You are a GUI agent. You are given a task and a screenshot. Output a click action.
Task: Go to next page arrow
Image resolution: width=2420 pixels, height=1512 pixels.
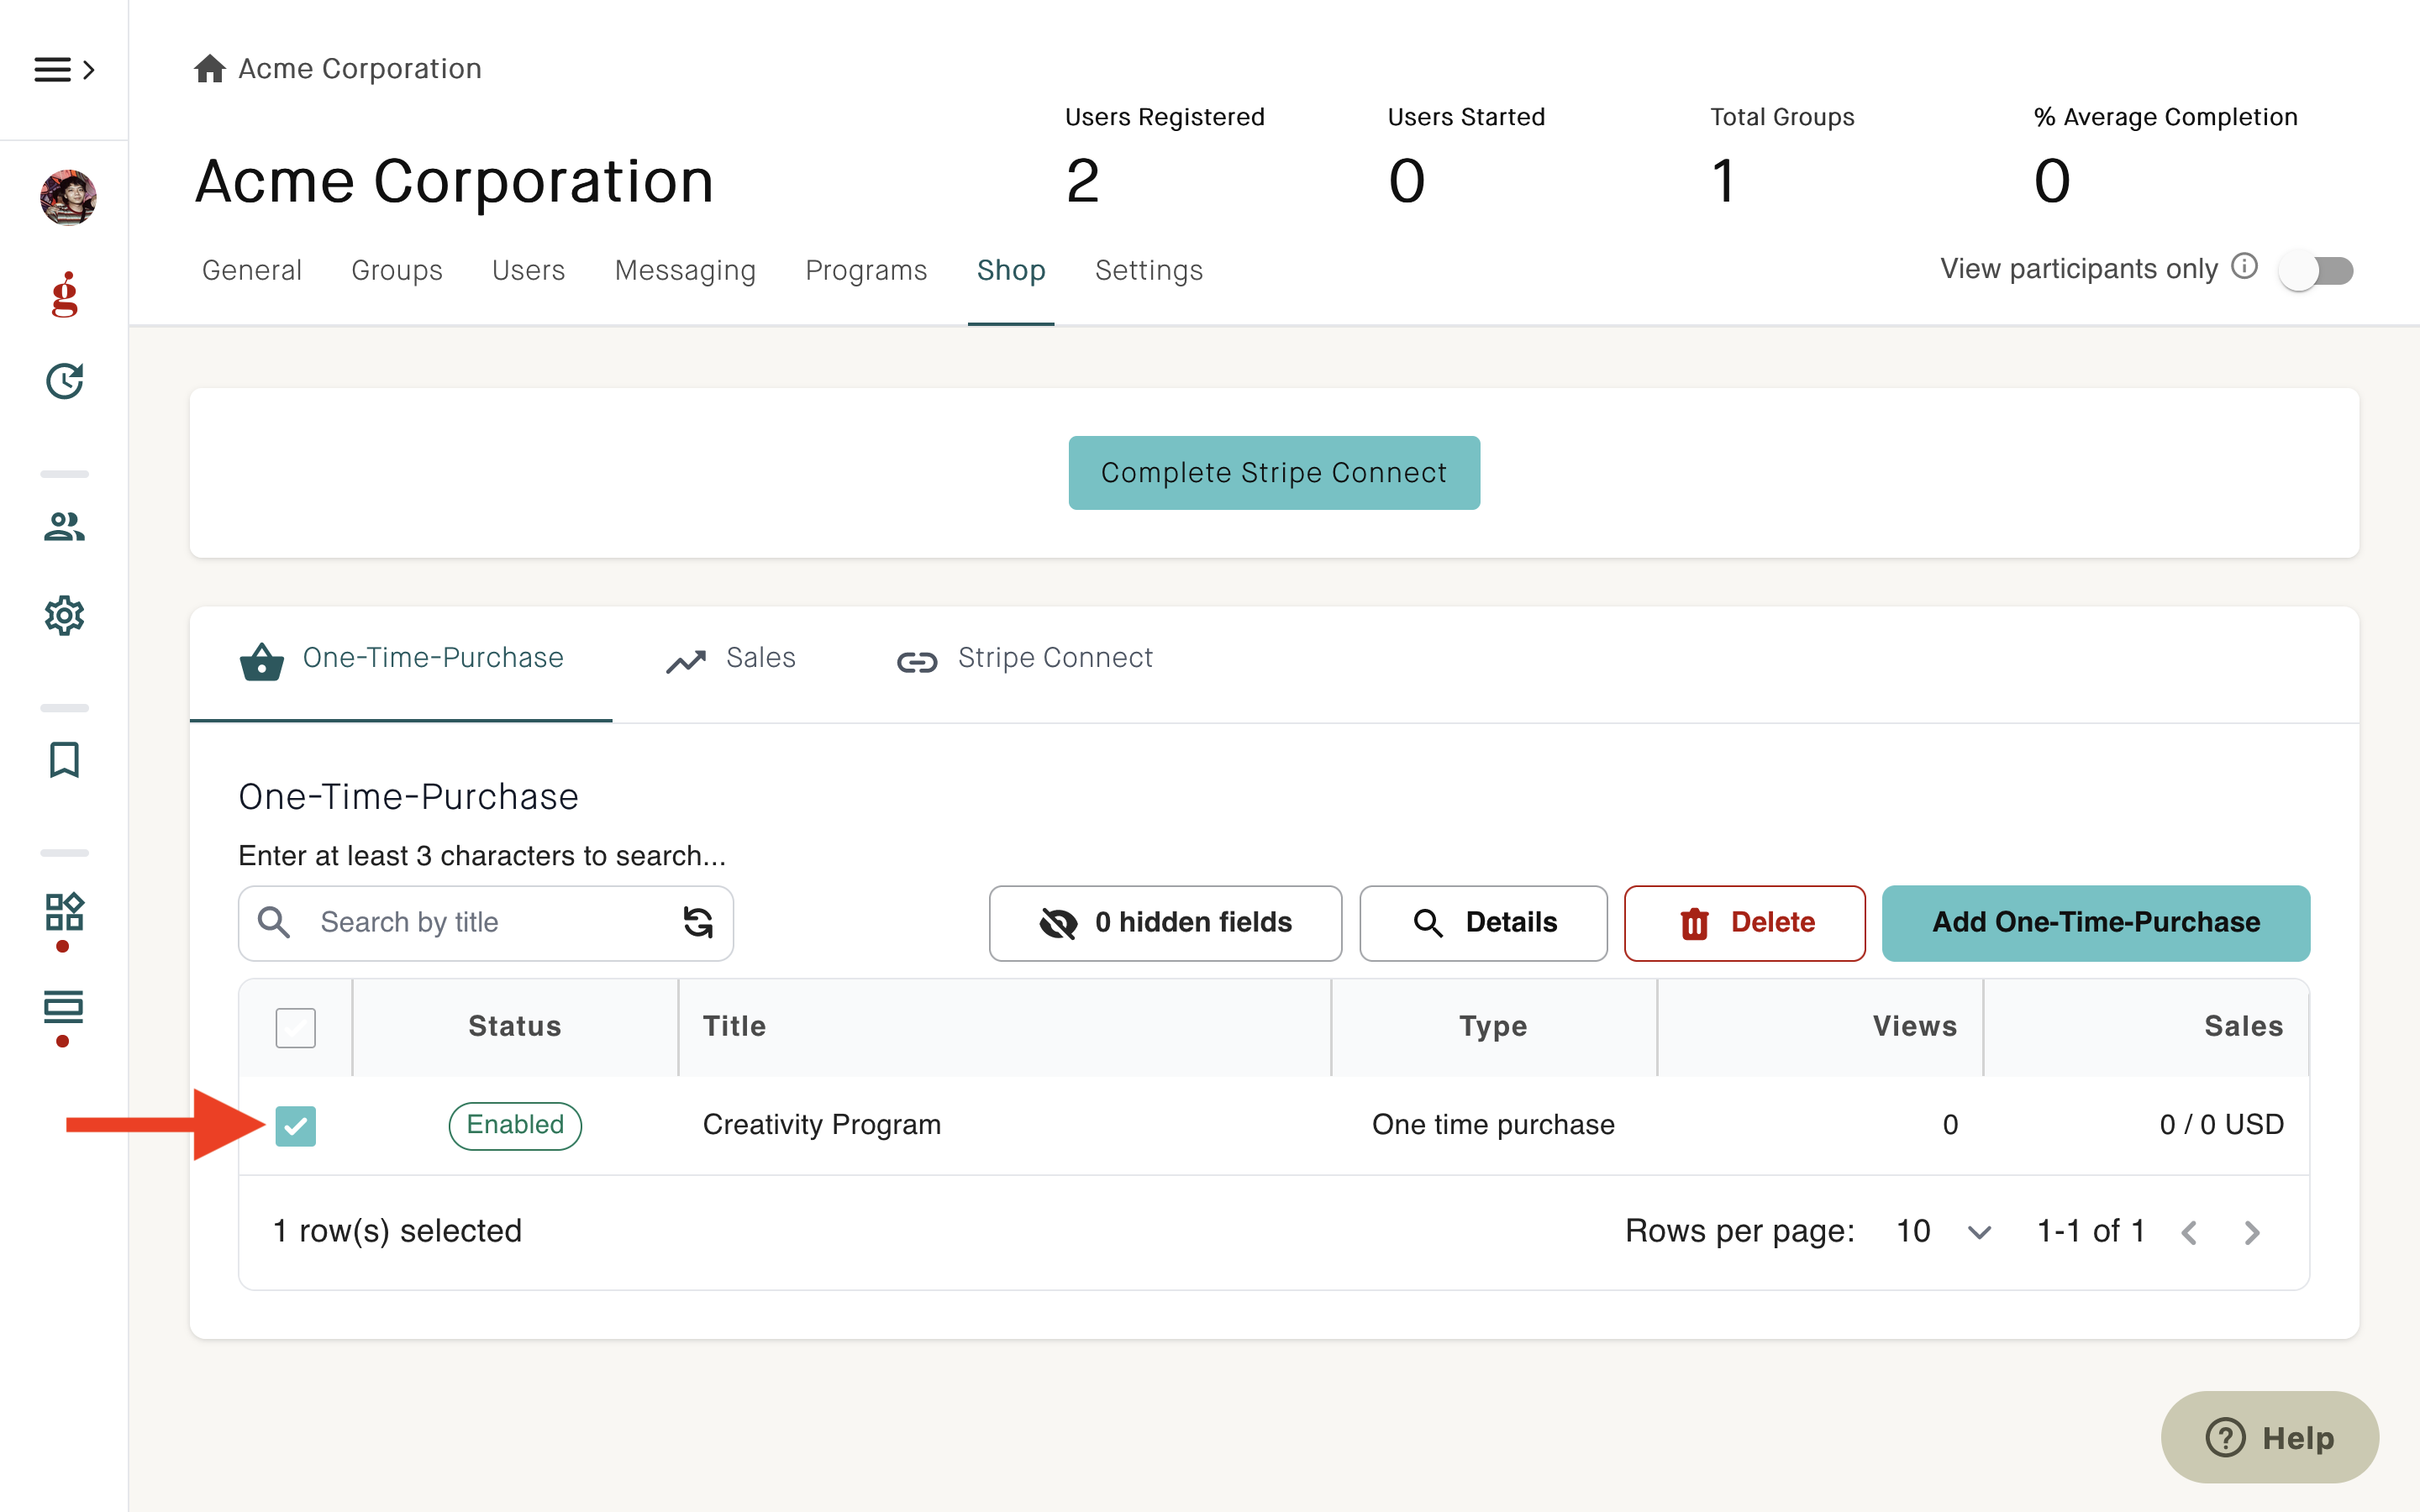click(x=2252, y=1232)
